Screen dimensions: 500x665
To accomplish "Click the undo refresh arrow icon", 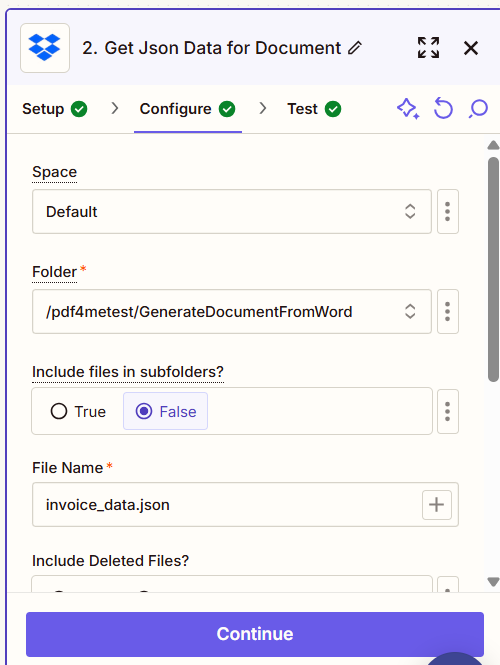I will 443,109.
